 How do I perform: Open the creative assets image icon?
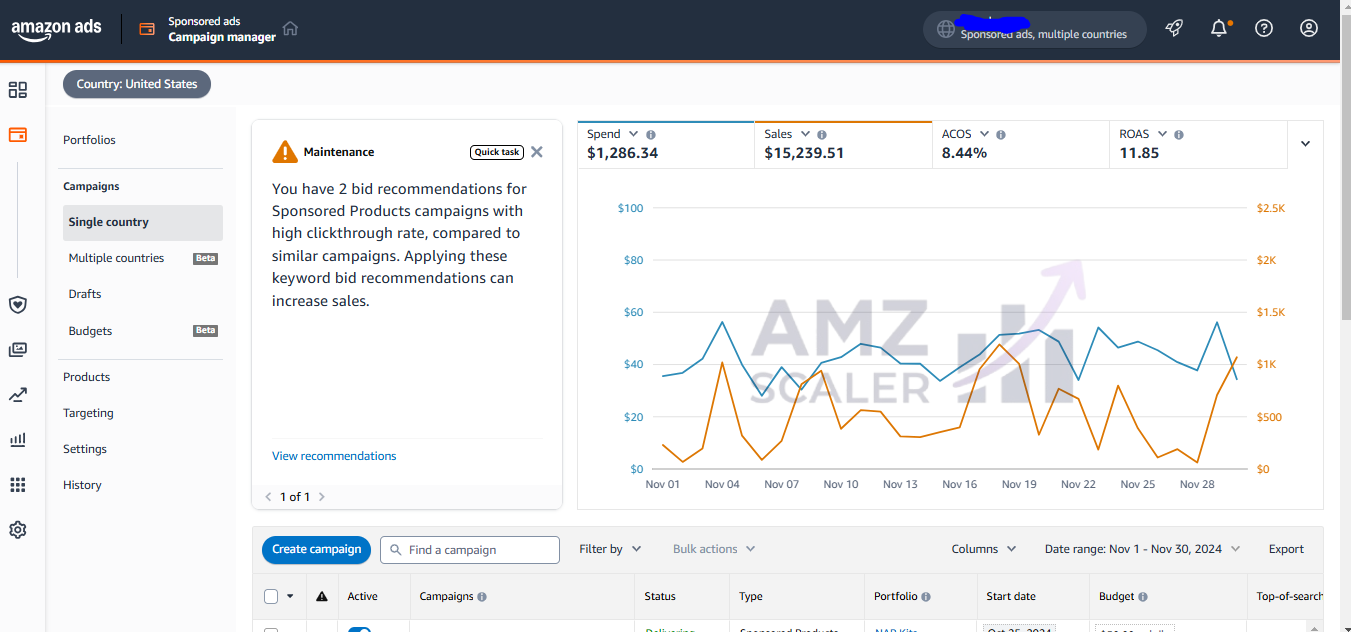tap(18, 349)
